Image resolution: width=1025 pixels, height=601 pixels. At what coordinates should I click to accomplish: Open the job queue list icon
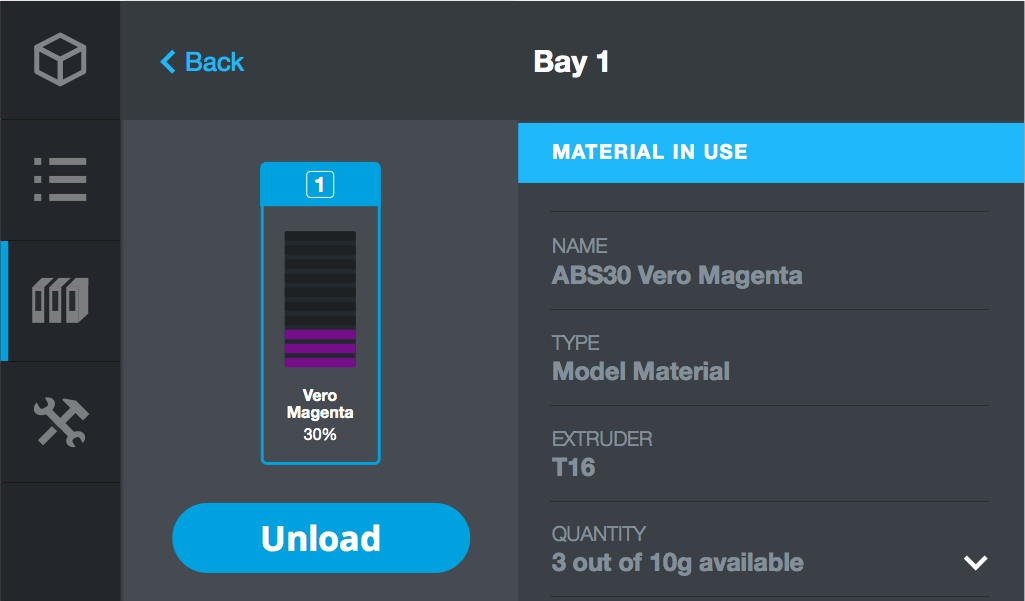(x=60, y=179)
